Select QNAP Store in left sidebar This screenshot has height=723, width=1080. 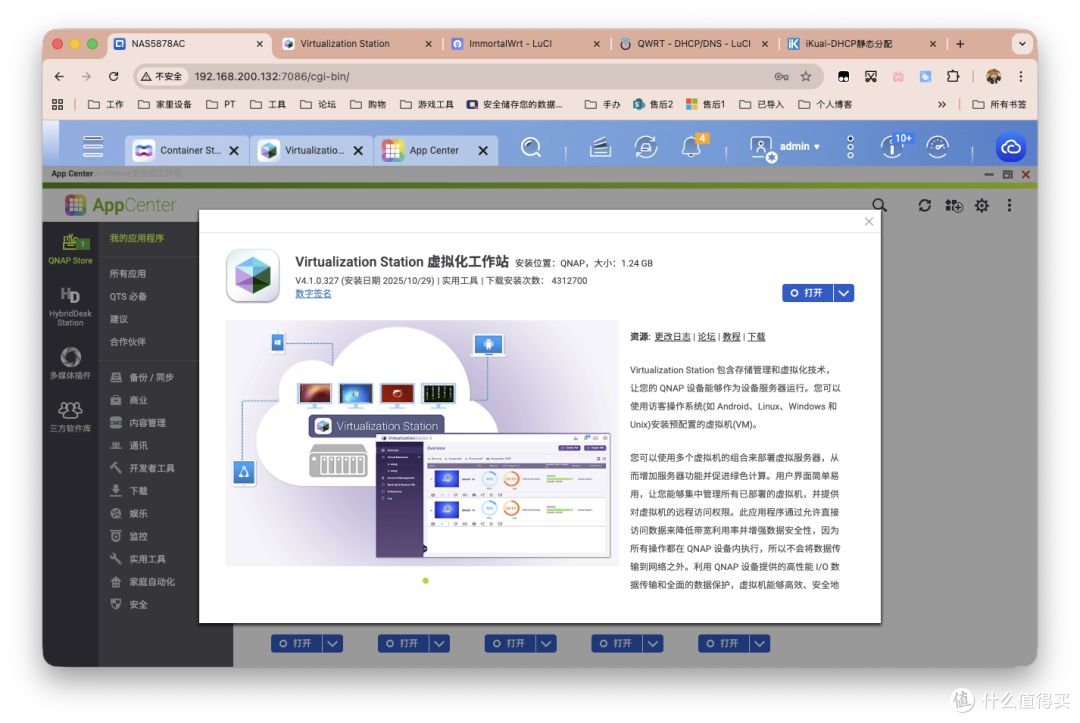pos(70,249)
